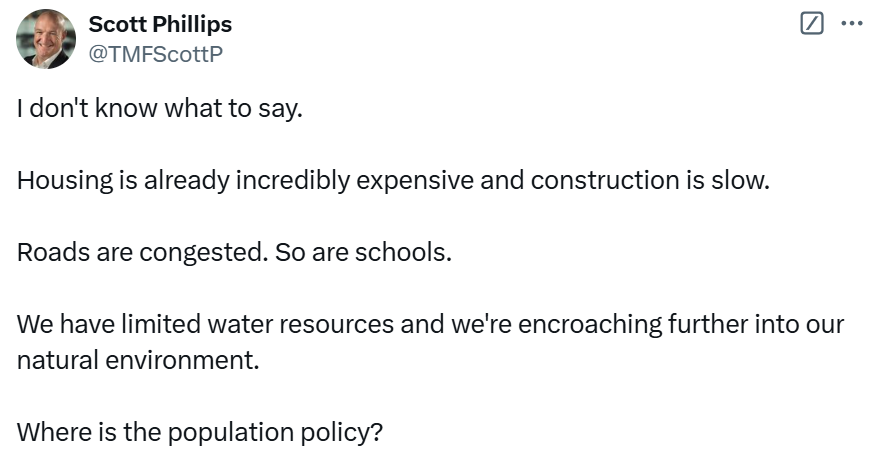Click Scott Phillips' profile avatar
Viewport: 873px width, 456px height.
[46, 39]
